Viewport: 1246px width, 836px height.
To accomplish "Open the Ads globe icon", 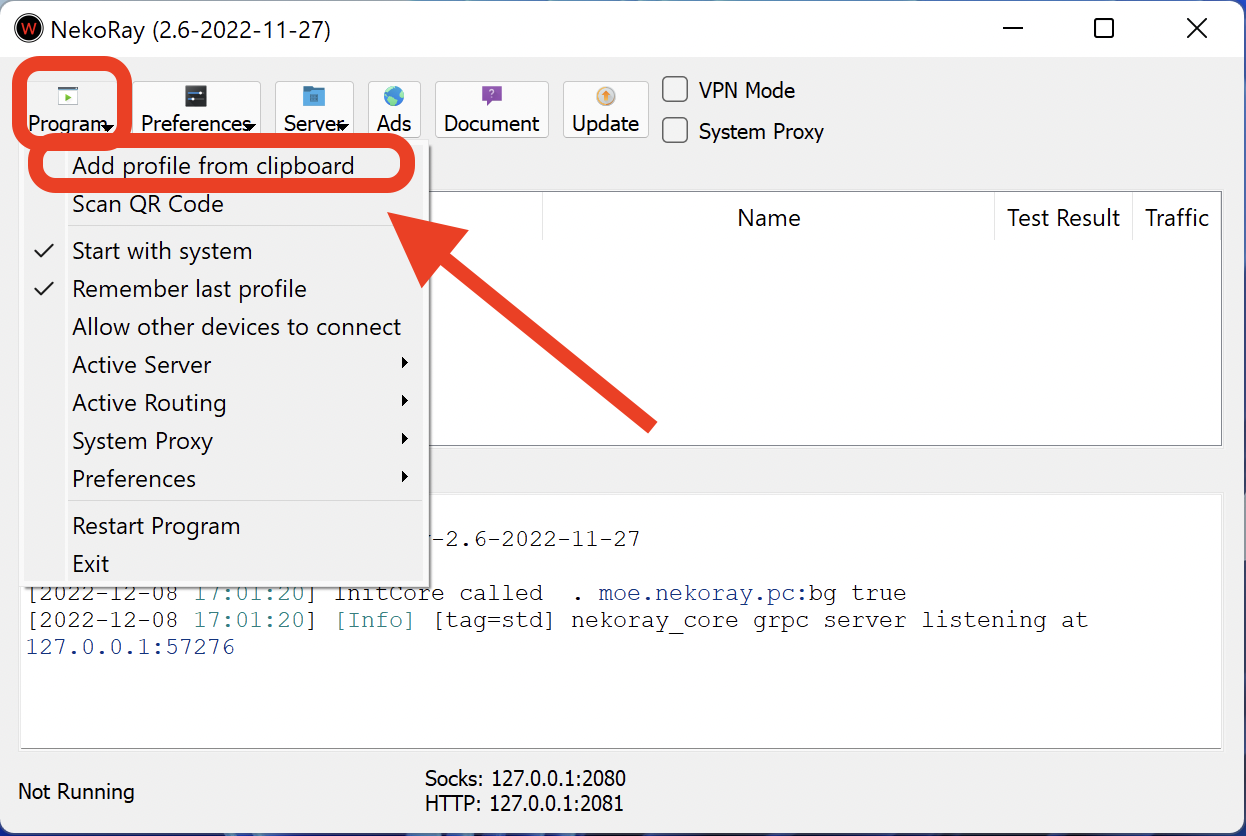I will pos(394,97).
